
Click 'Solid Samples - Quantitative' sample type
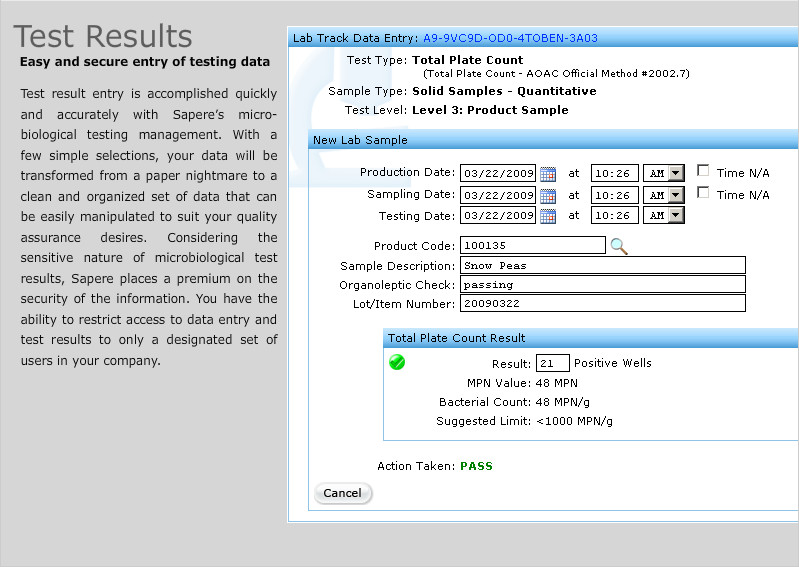click(504, 91)
